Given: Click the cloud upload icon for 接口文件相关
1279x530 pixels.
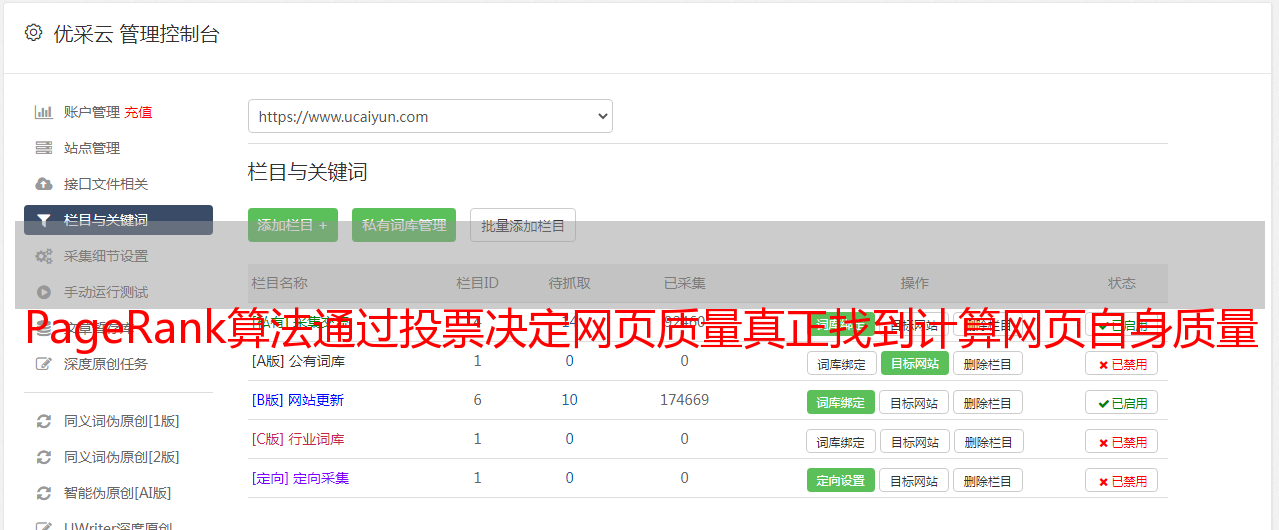Looking at the screenshot, I should (x=43, y=184).
